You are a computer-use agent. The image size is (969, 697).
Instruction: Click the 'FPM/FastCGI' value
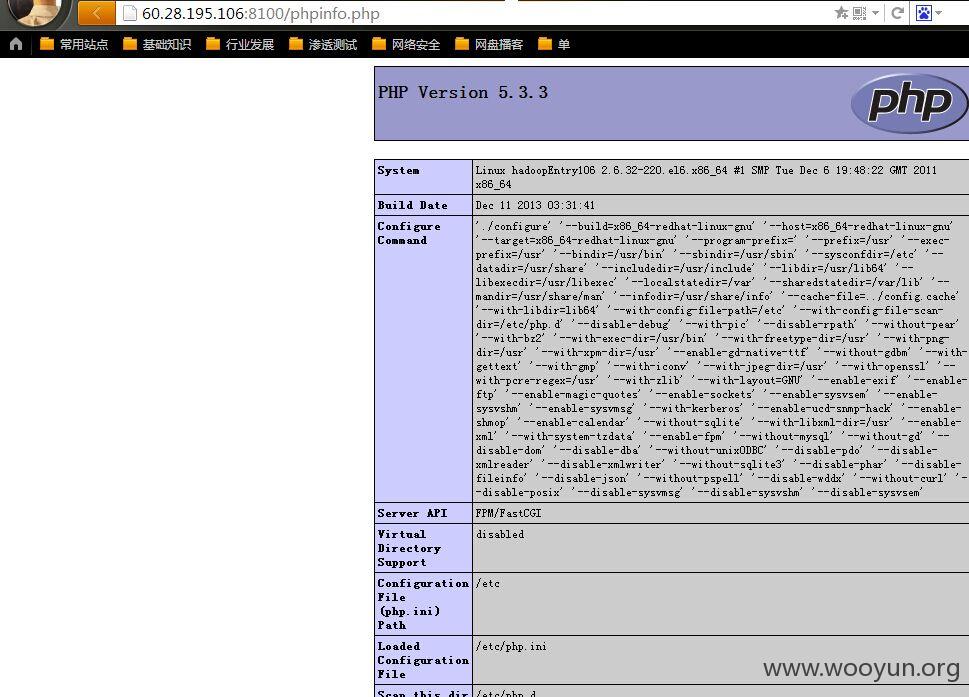point(508,513)
